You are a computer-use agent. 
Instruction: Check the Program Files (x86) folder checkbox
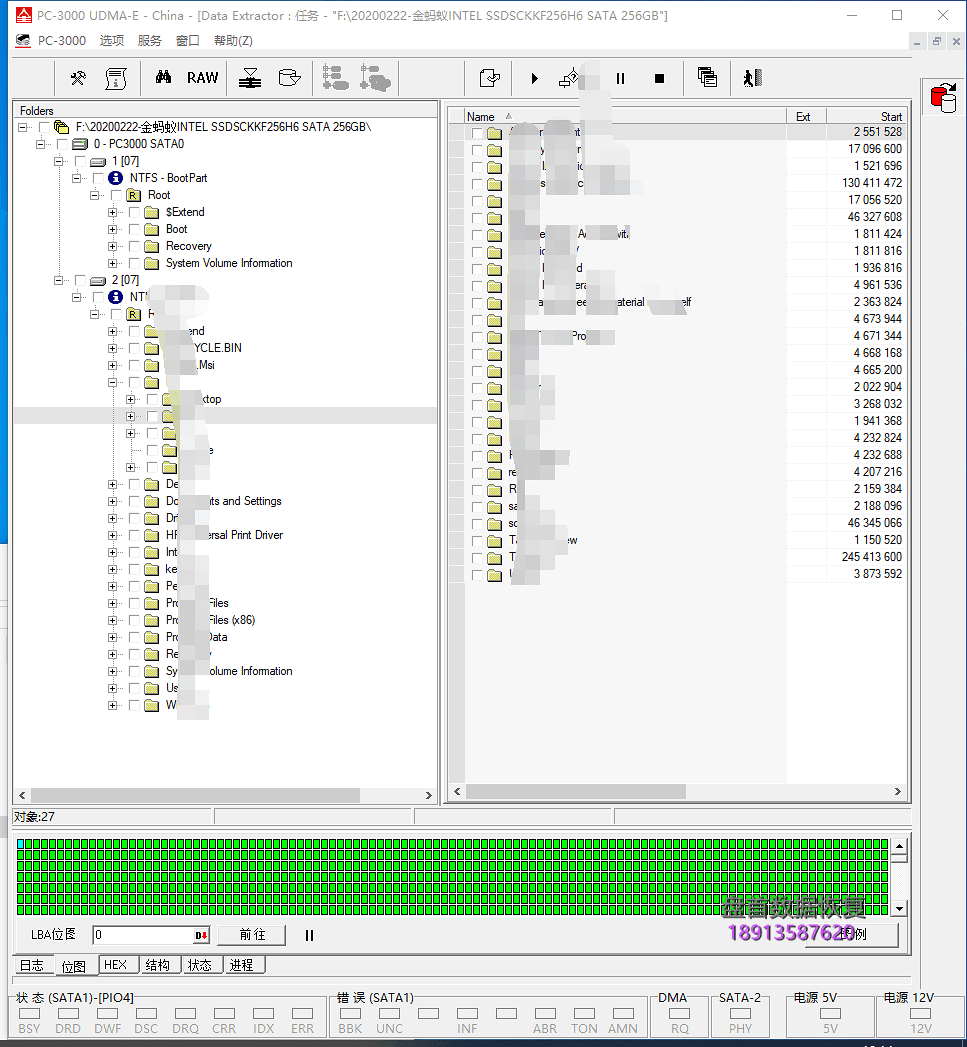click(134, 620)
